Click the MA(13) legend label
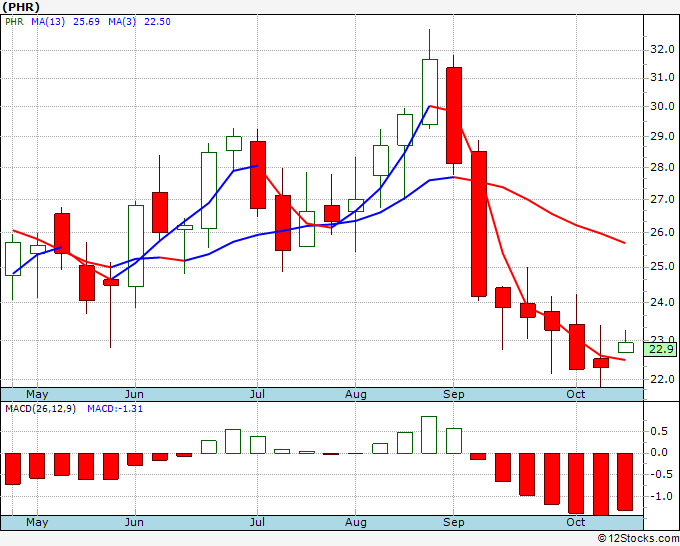 (x=48, y=22)
